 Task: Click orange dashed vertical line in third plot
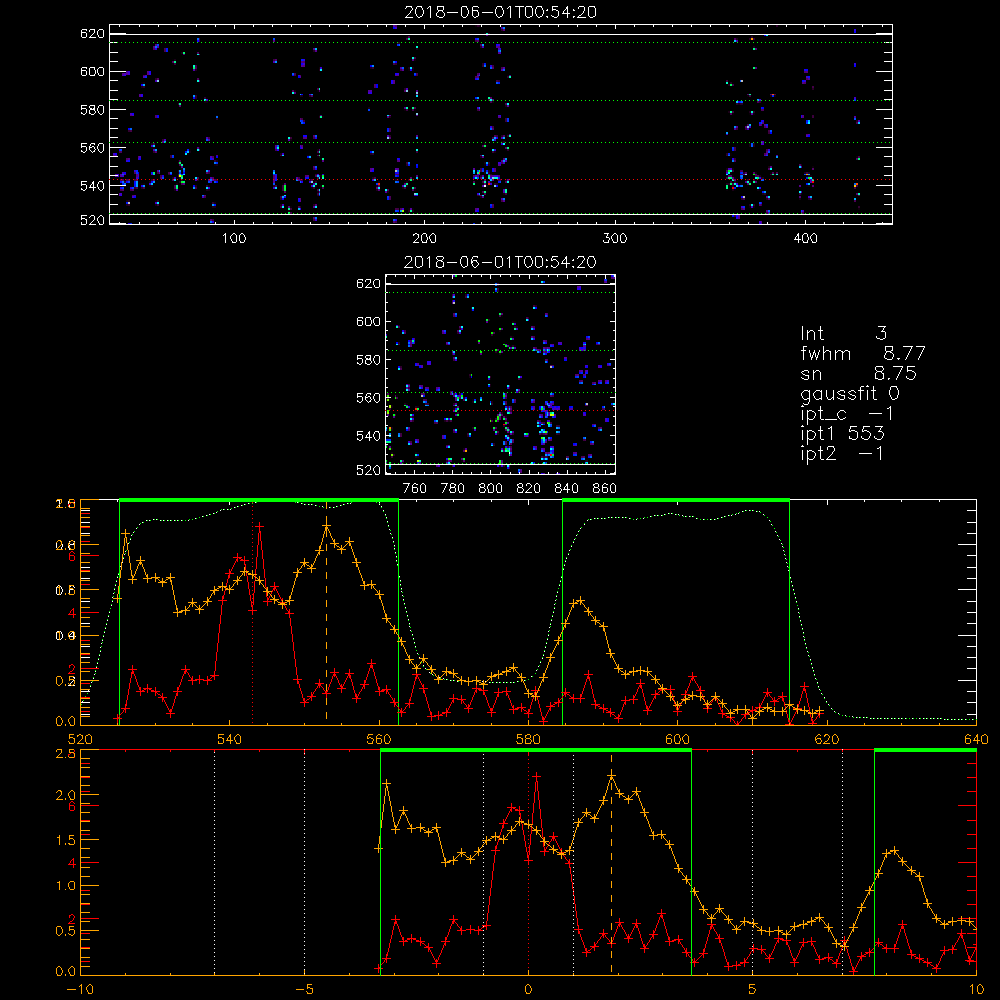(x=327, y=612)
